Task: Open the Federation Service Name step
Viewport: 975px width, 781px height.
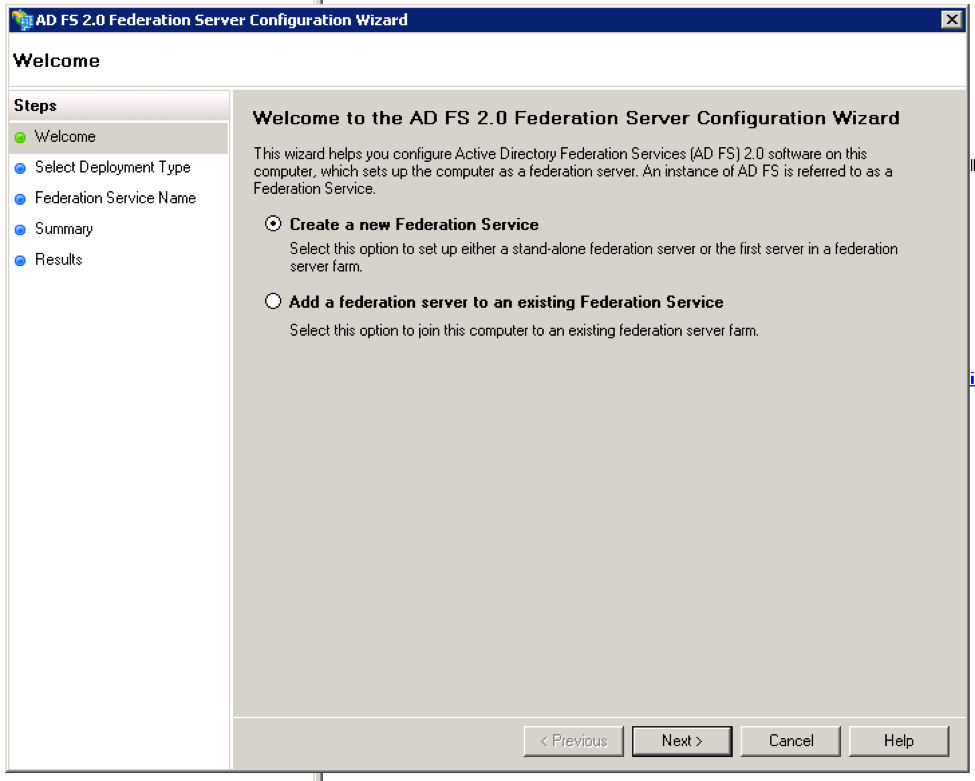Action: coord(116,198)
